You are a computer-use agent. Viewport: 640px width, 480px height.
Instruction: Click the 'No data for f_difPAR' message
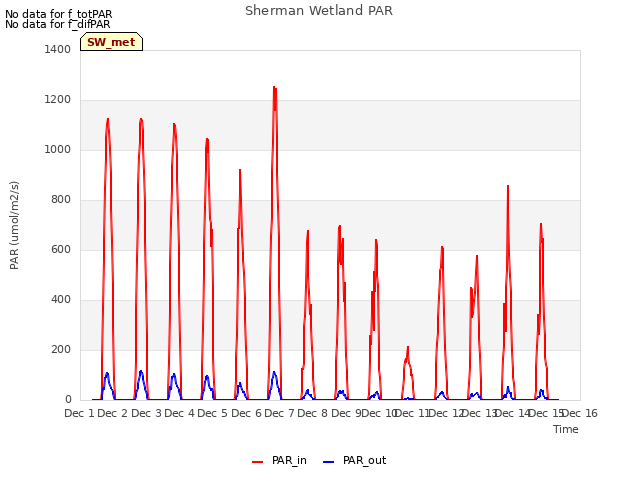point(58,24)
